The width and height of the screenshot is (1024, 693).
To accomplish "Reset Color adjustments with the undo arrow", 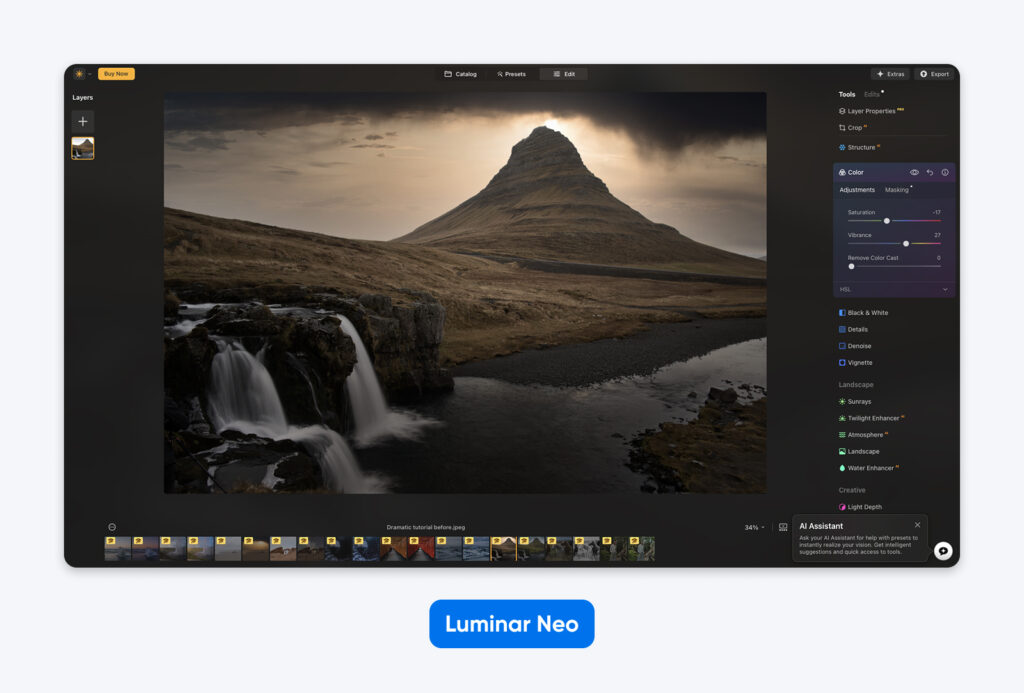I will click(x=929, y=172).
